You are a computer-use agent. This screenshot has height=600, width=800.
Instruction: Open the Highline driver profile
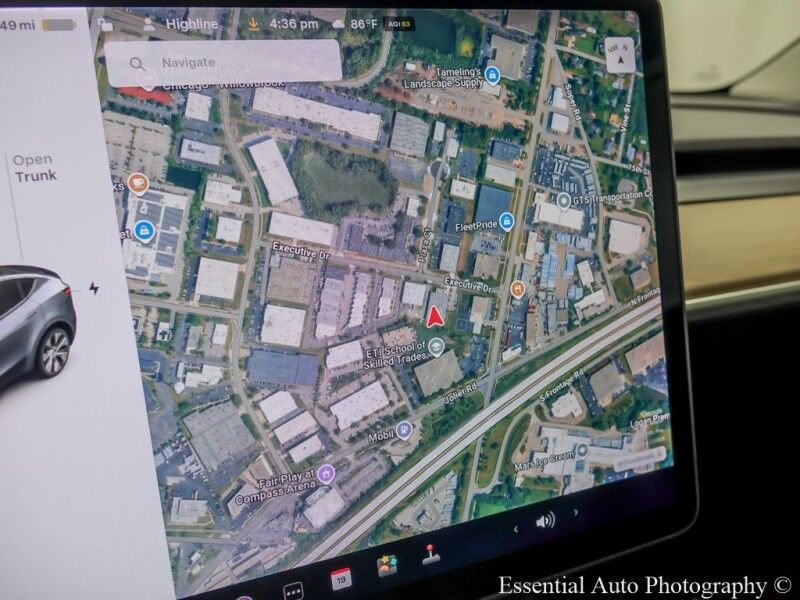point(184,21)
